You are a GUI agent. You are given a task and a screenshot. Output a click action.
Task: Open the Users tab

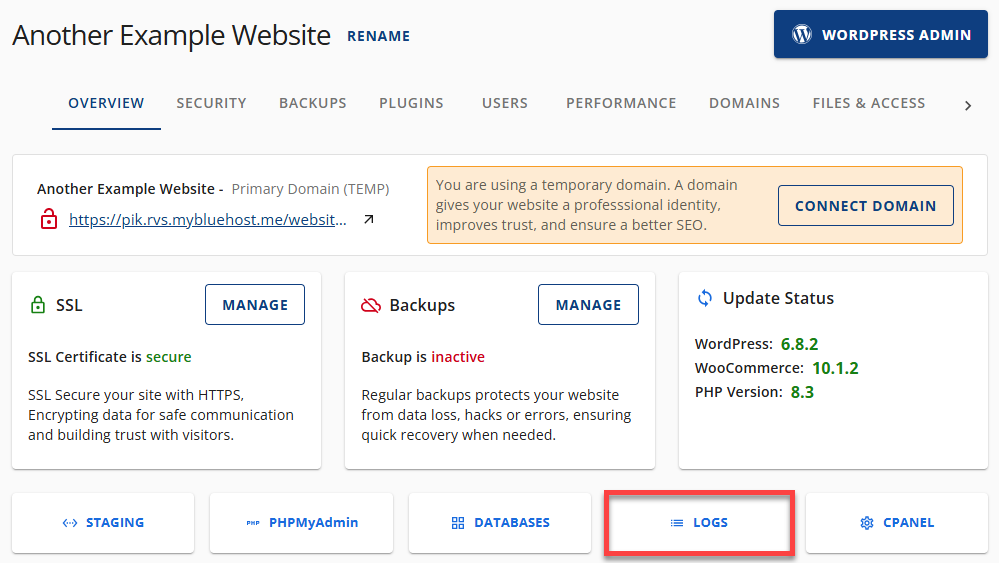(505, 103)
